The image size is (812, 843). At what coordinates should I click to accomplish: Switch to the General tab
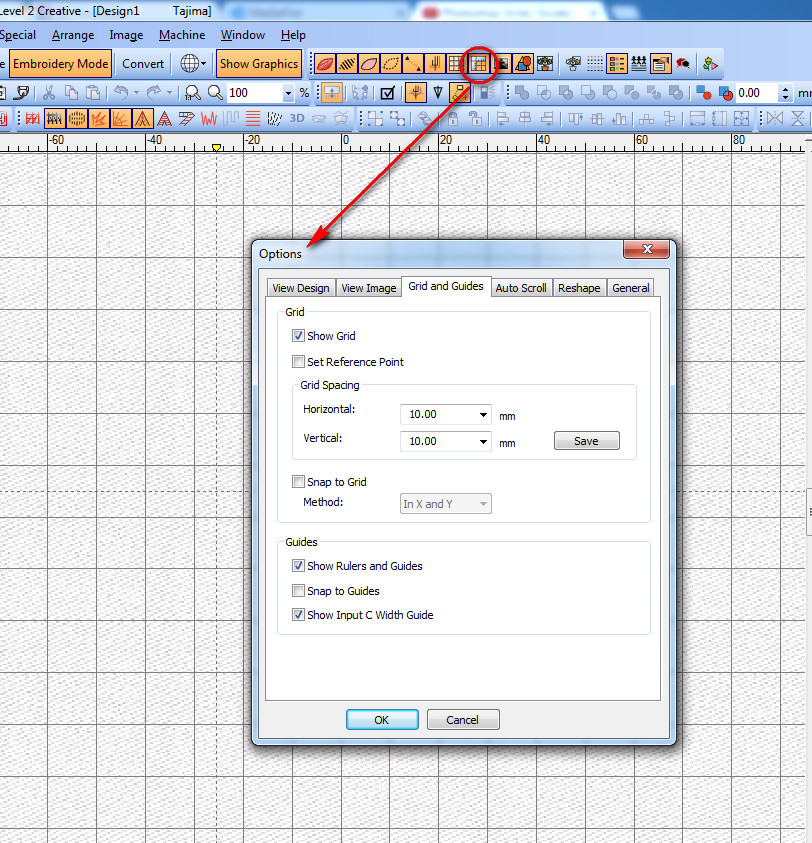click(631, 288)
